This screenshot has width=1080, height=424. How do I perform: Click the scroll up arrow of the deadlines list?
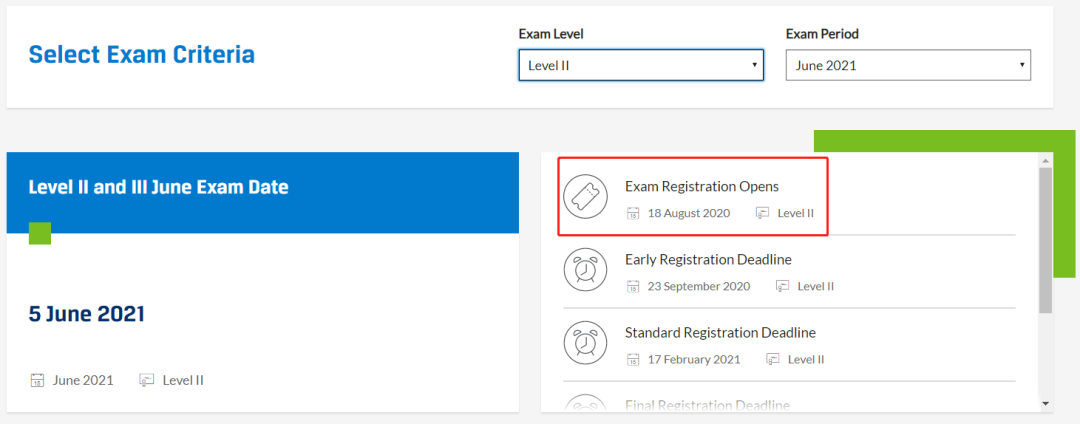1046,159
